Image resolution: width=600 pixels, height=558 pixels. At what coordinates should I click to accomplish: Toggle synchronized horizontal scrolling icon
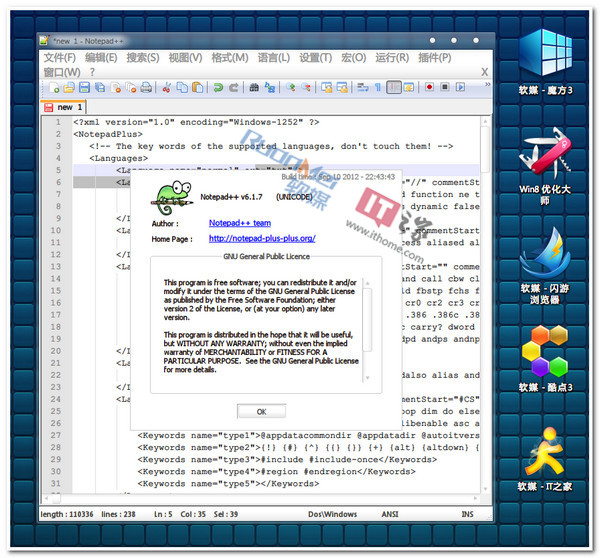coord(342,88)
